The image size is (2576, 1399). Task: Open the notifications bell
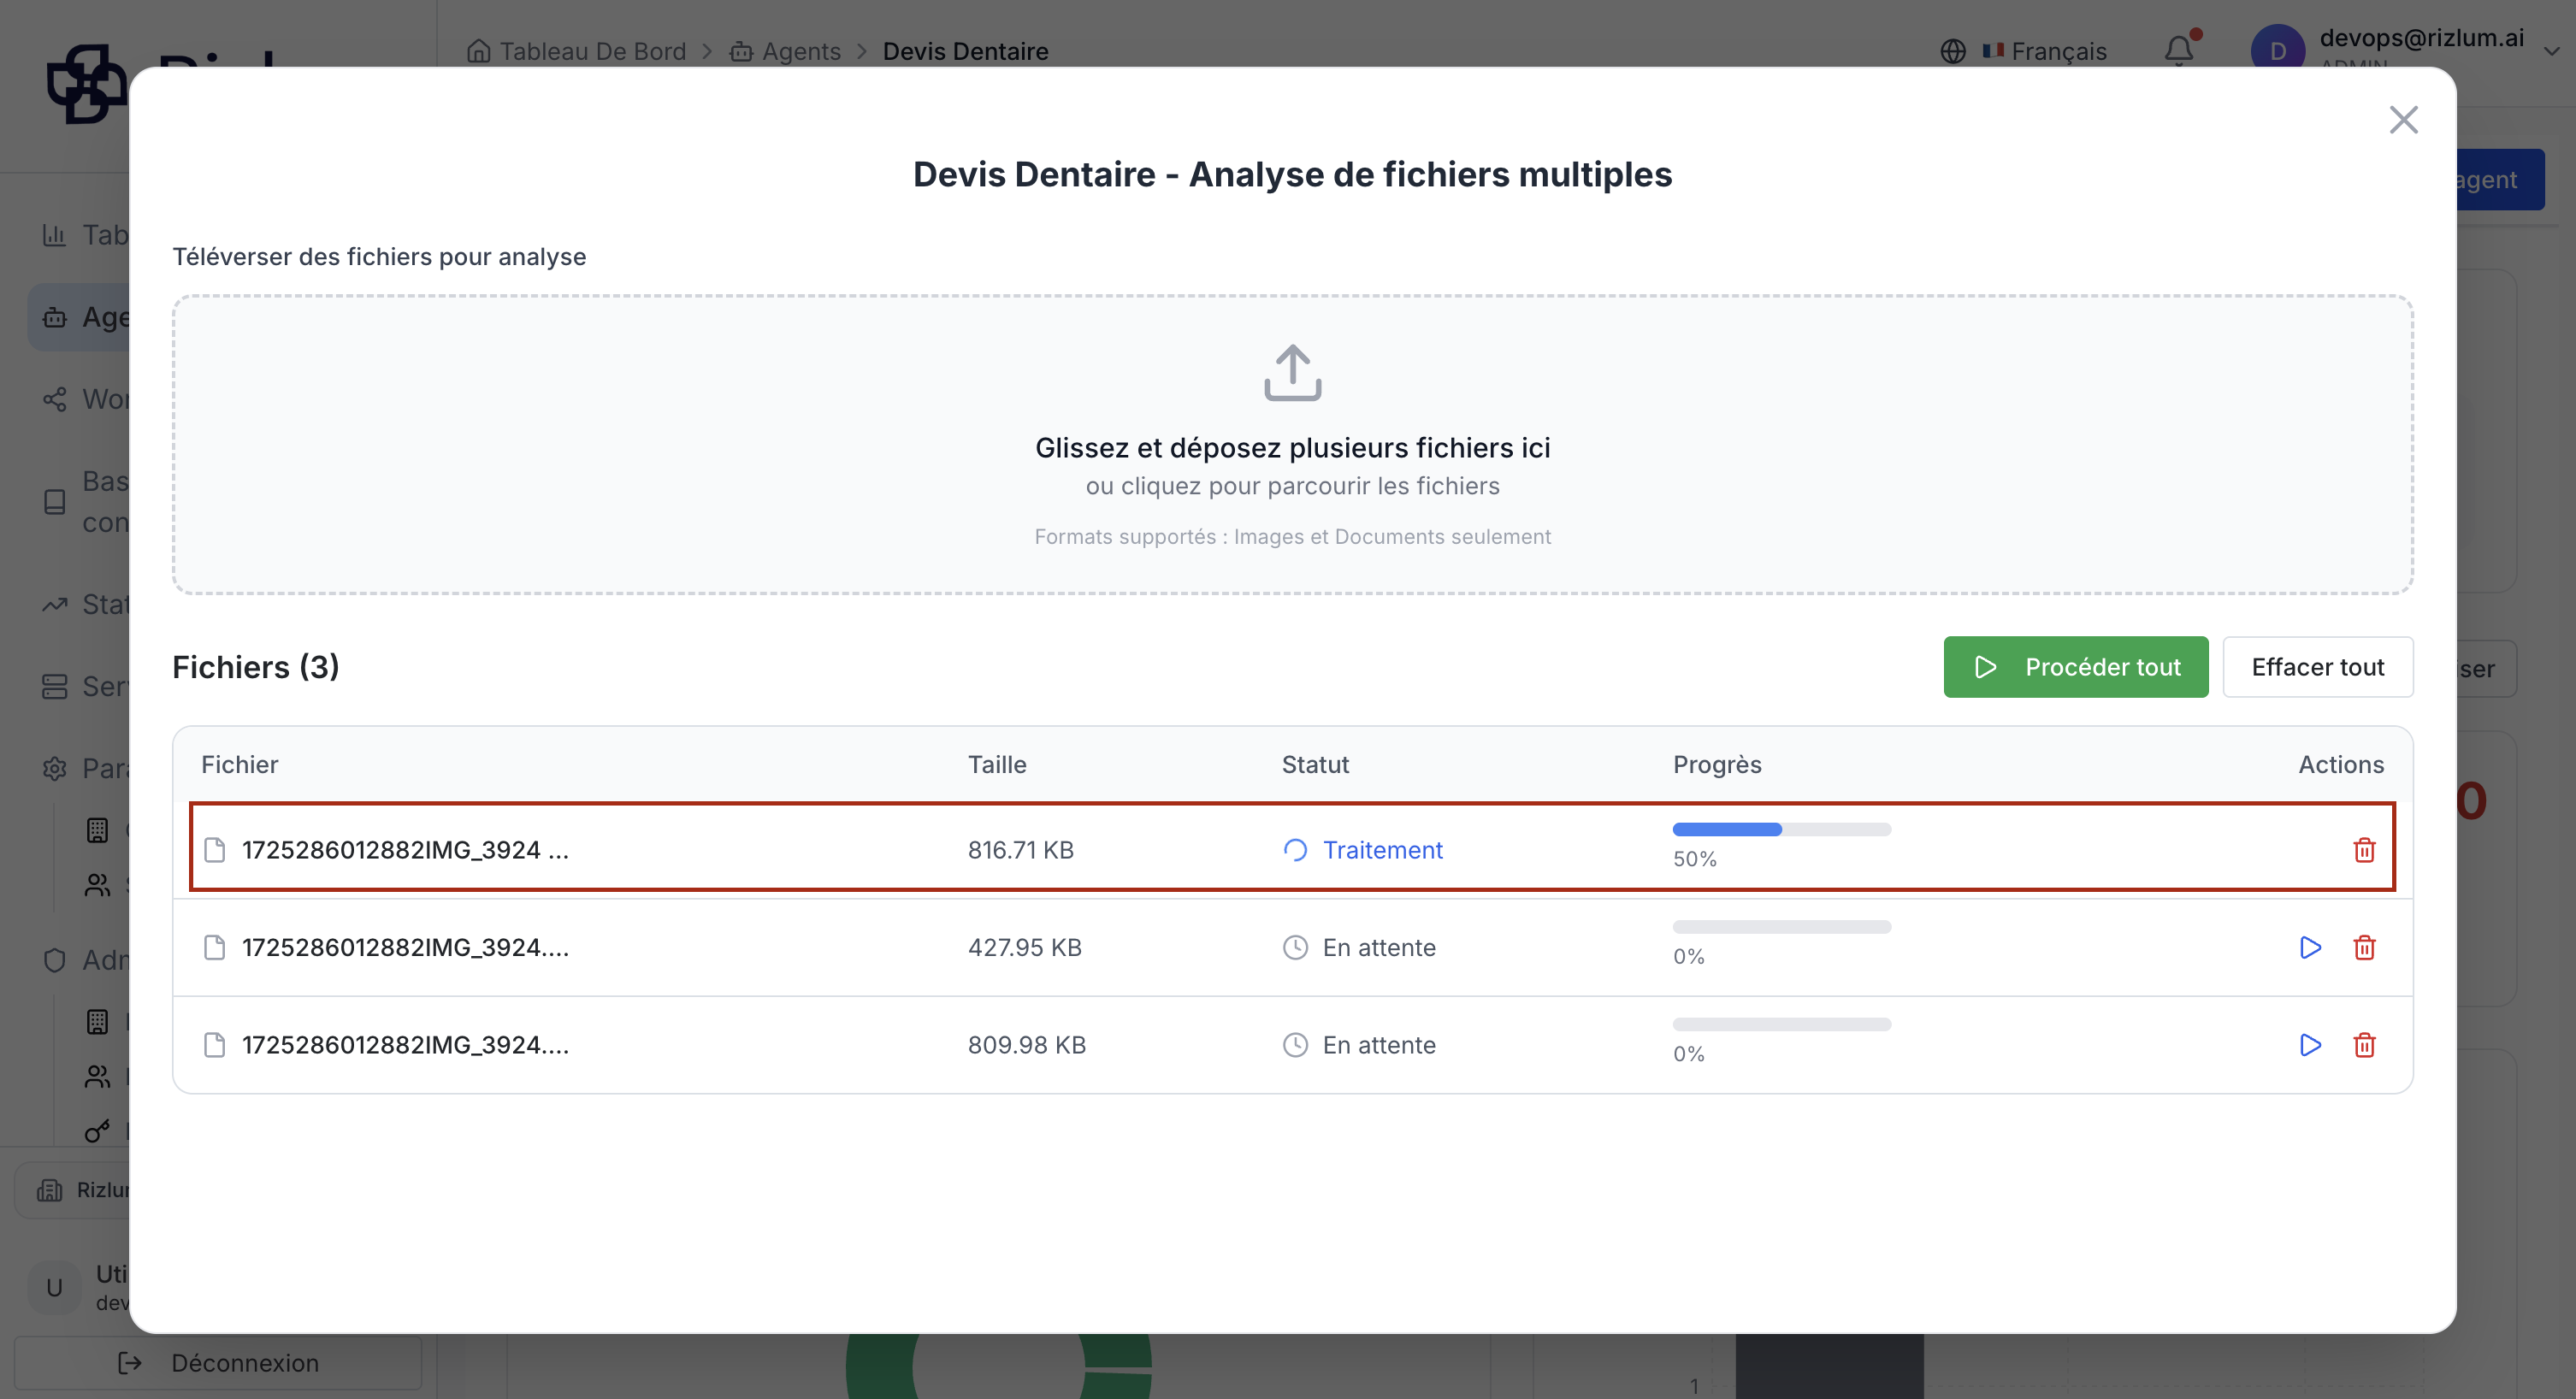[2180, 50]
